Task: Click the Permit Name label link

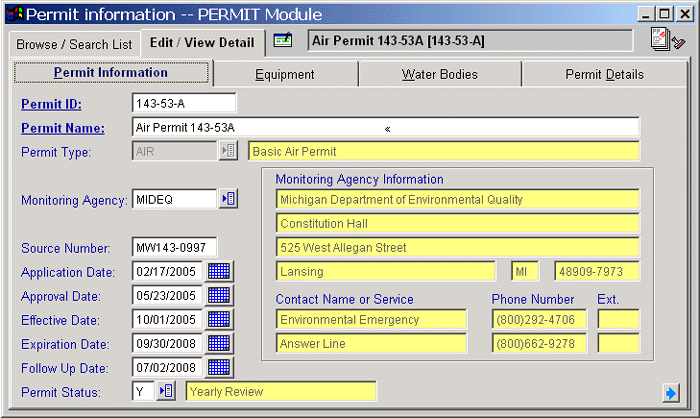Action: 63,128
